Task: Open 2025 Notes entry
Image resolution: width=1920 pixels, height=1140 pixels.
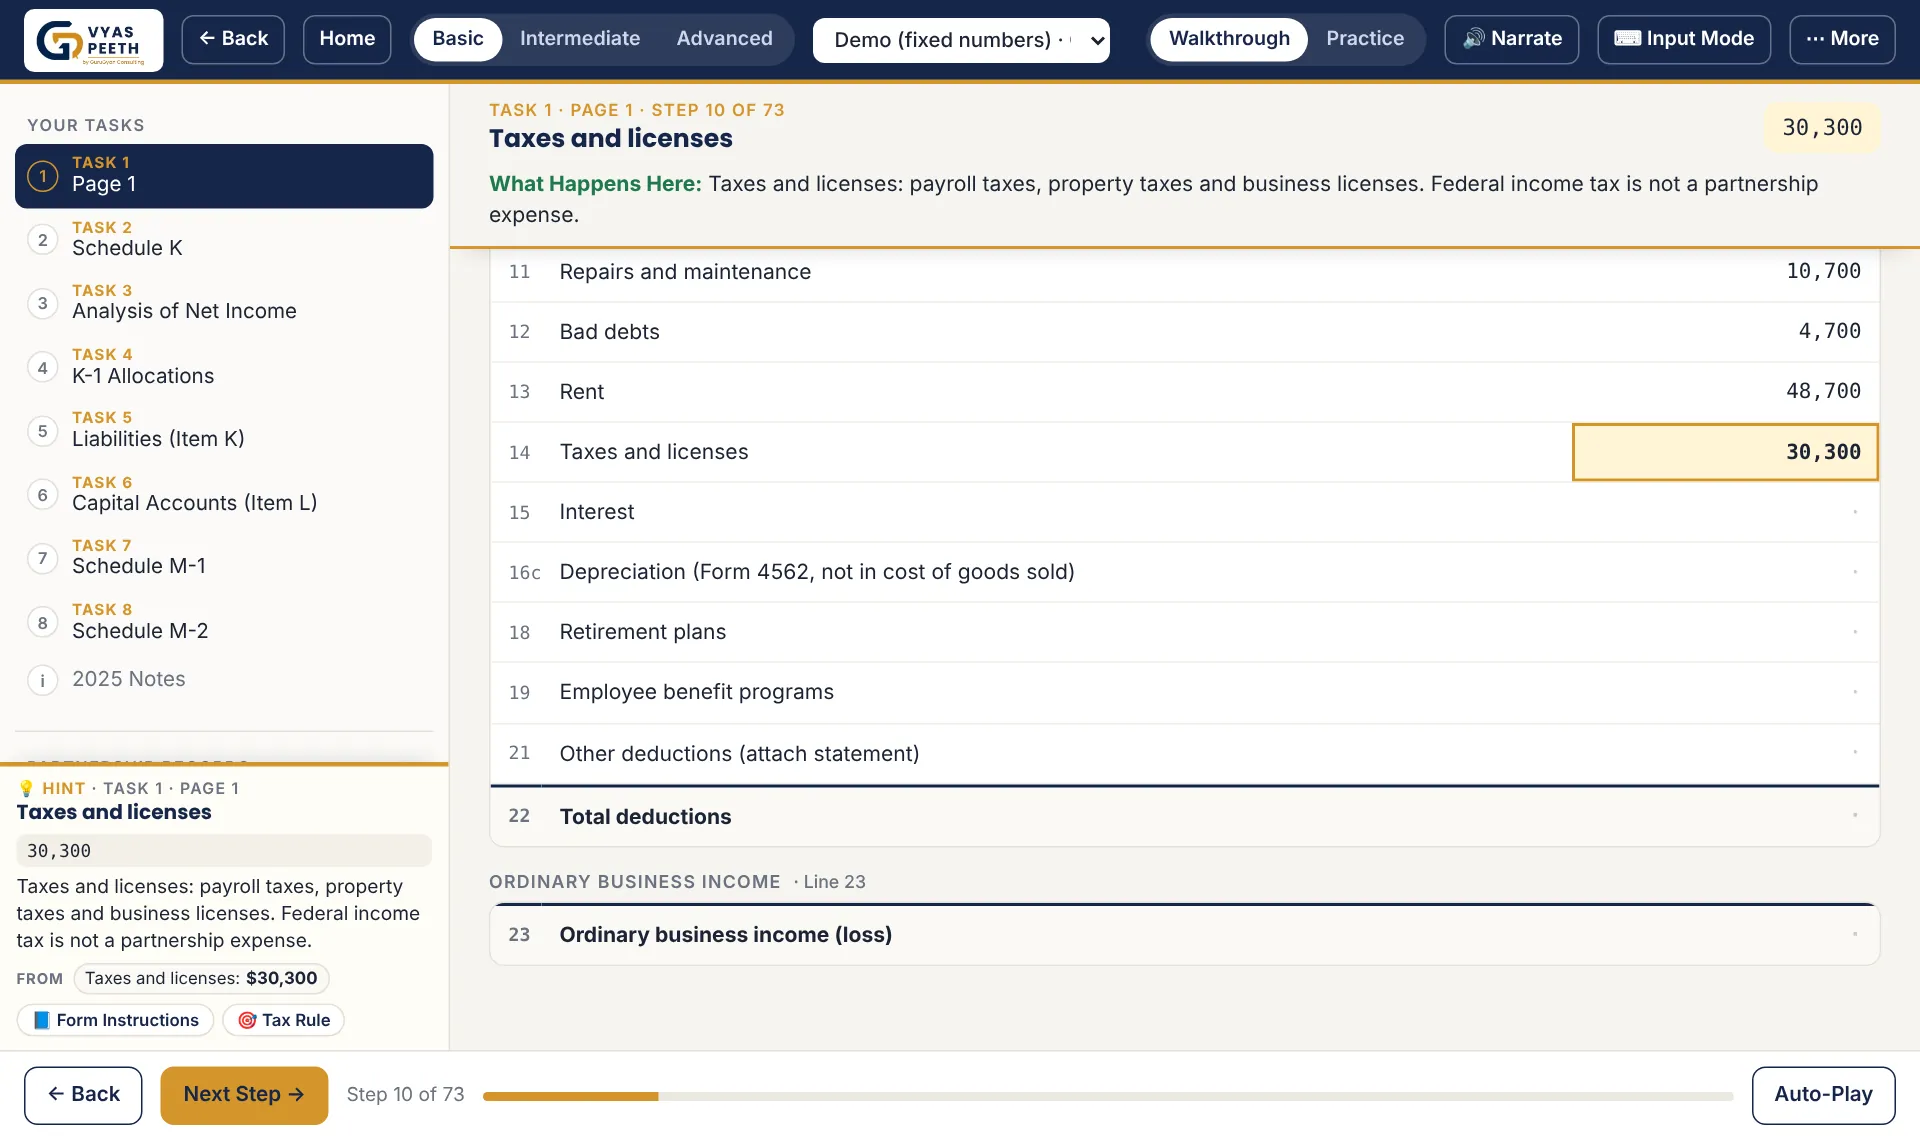Action: [x=224, y=680]
